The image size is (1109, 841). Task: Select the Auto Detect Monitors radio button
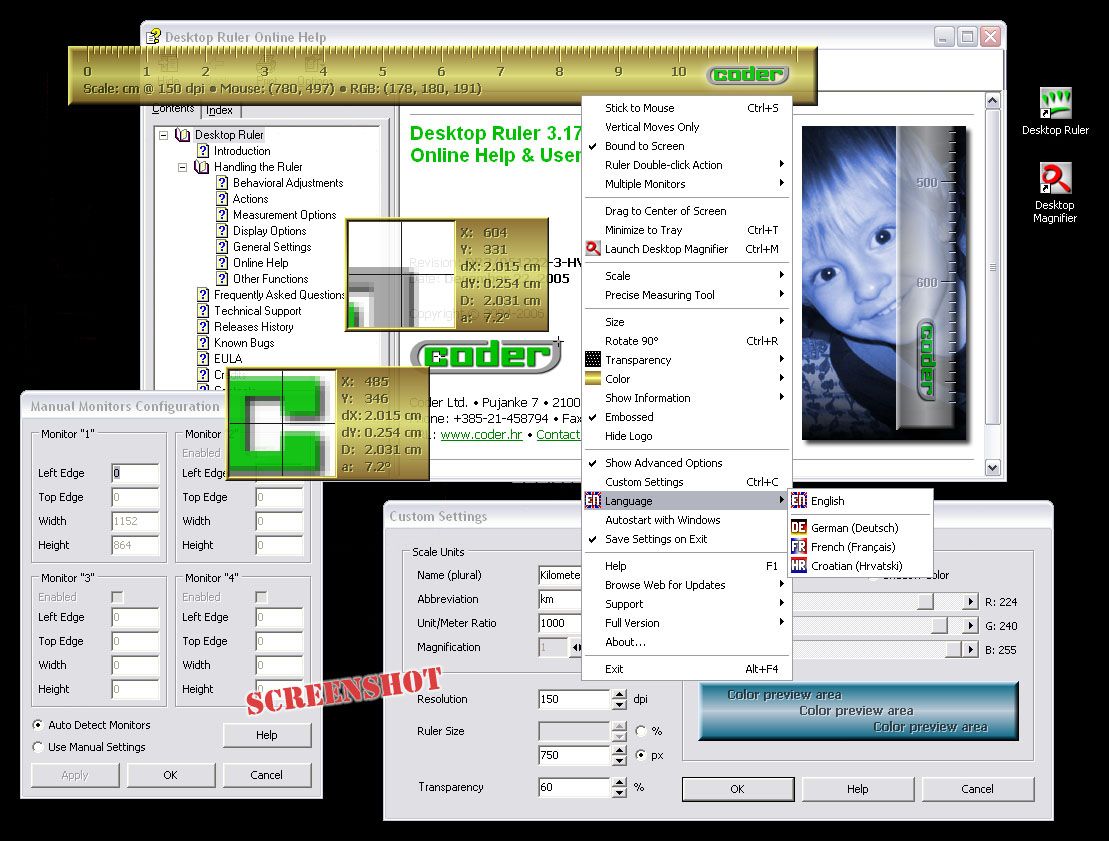37,724
